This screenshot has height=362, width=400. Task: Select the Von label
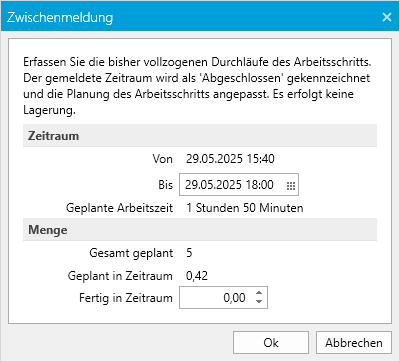coord(163,159)
